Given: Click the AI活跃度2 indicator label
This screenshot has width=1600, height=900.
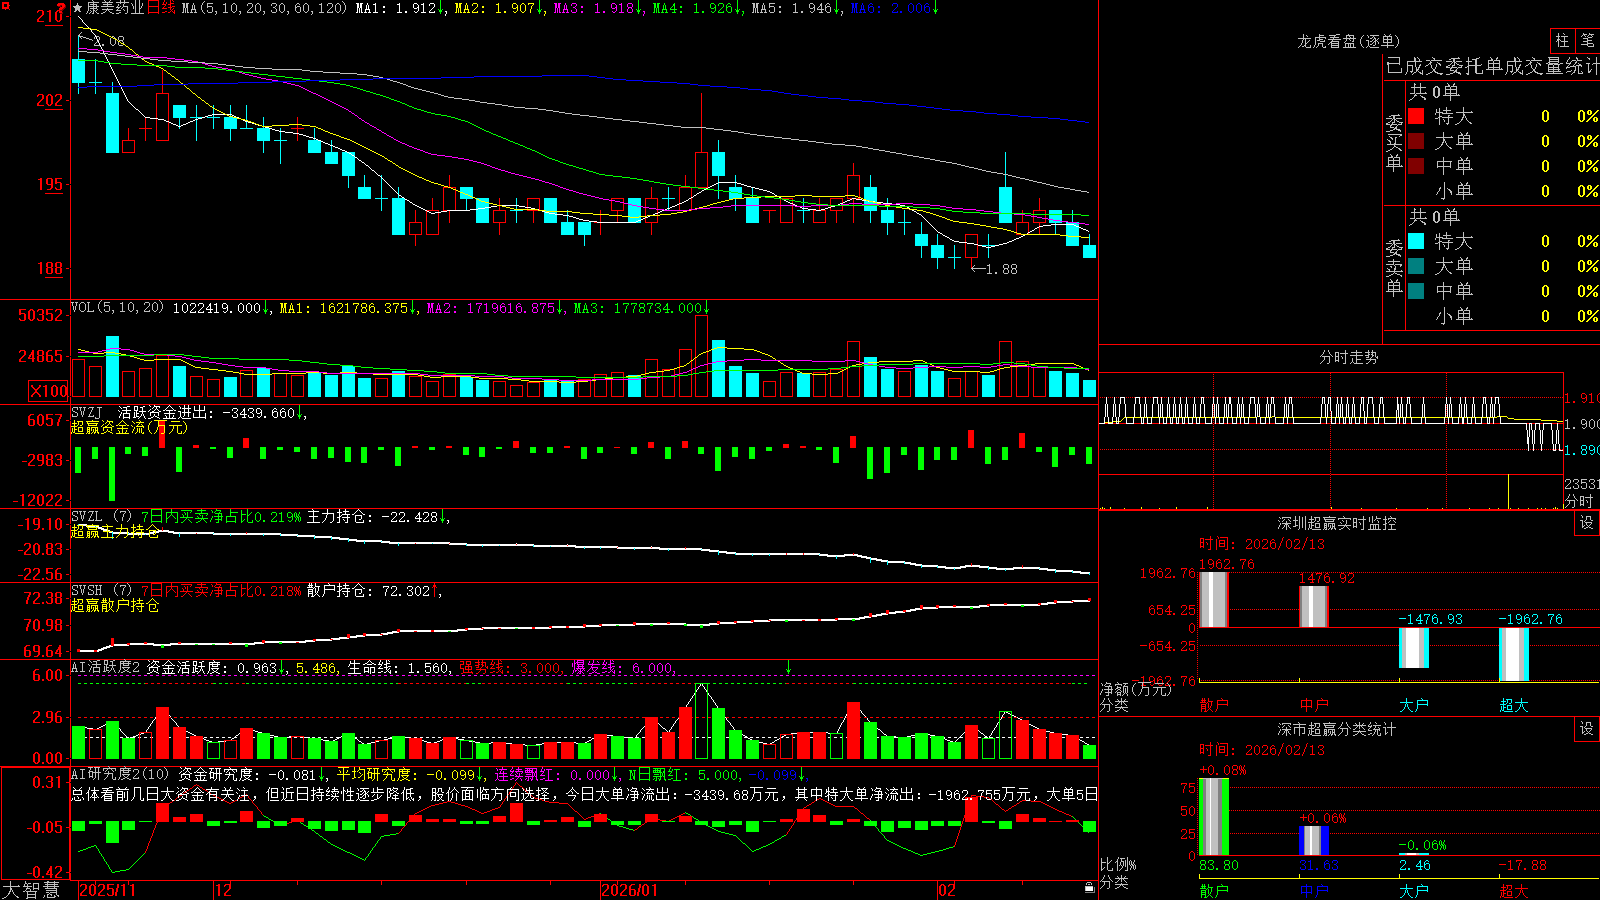Looking at the screenshot, I should (x=105, y=667).
